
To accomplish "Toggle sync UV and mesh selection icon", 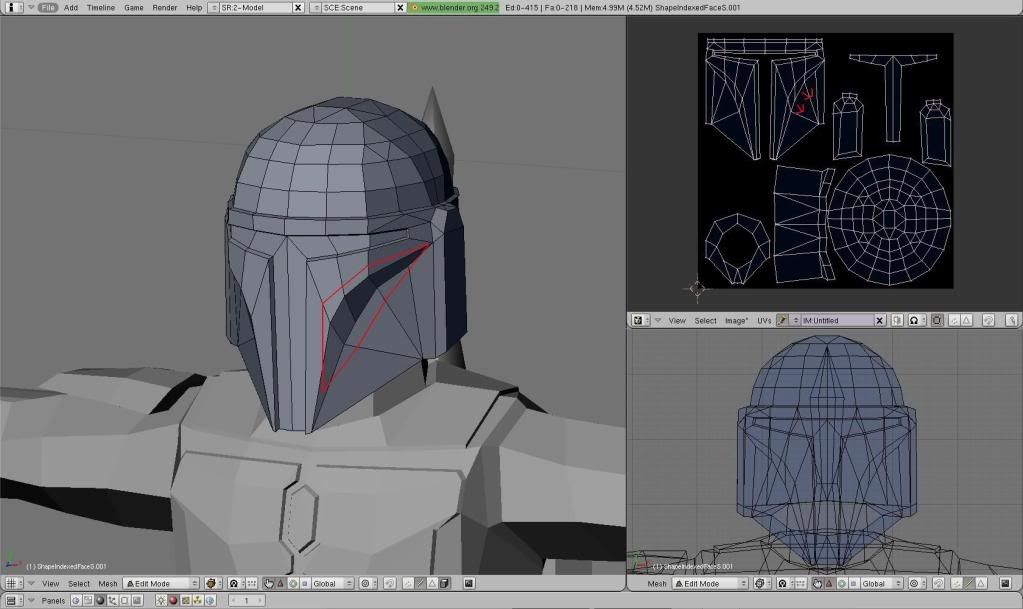I will tap(936, 320).
